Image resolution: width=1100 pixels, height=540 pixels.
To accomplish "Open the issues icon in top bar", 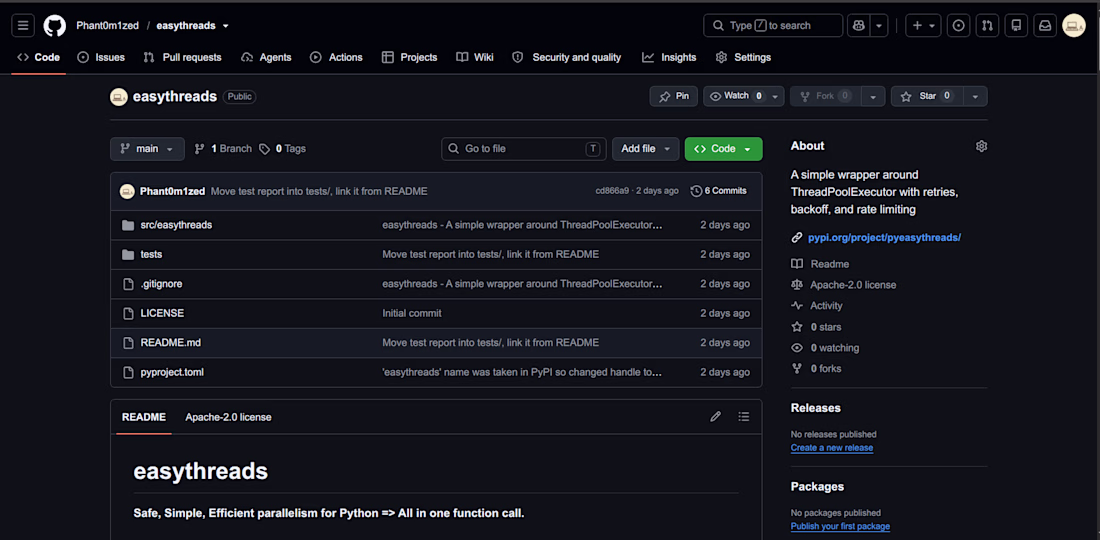I will [x=958, y=26].
